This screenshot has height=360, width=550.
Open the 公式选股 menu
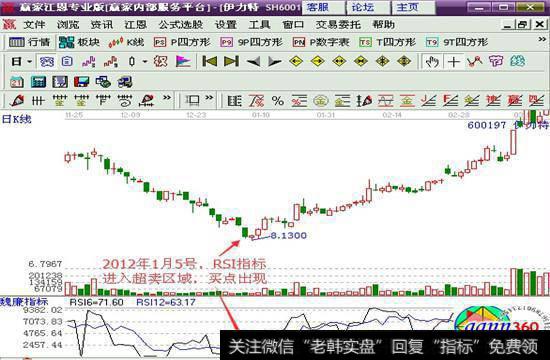(x=180, y=25)
